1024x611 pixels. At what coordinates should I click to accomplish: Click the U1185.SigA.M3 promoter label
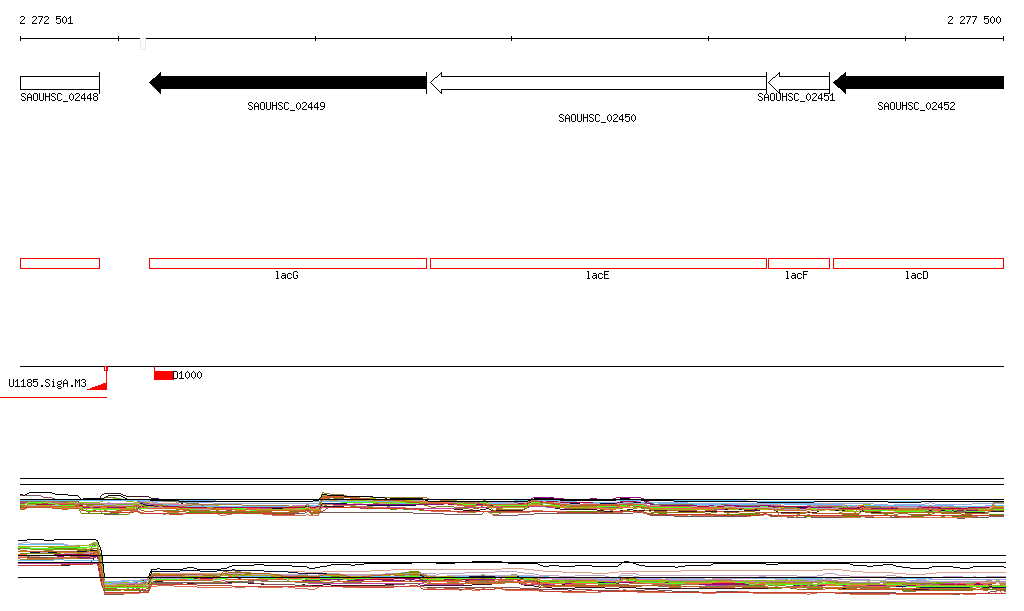point(47,383)
